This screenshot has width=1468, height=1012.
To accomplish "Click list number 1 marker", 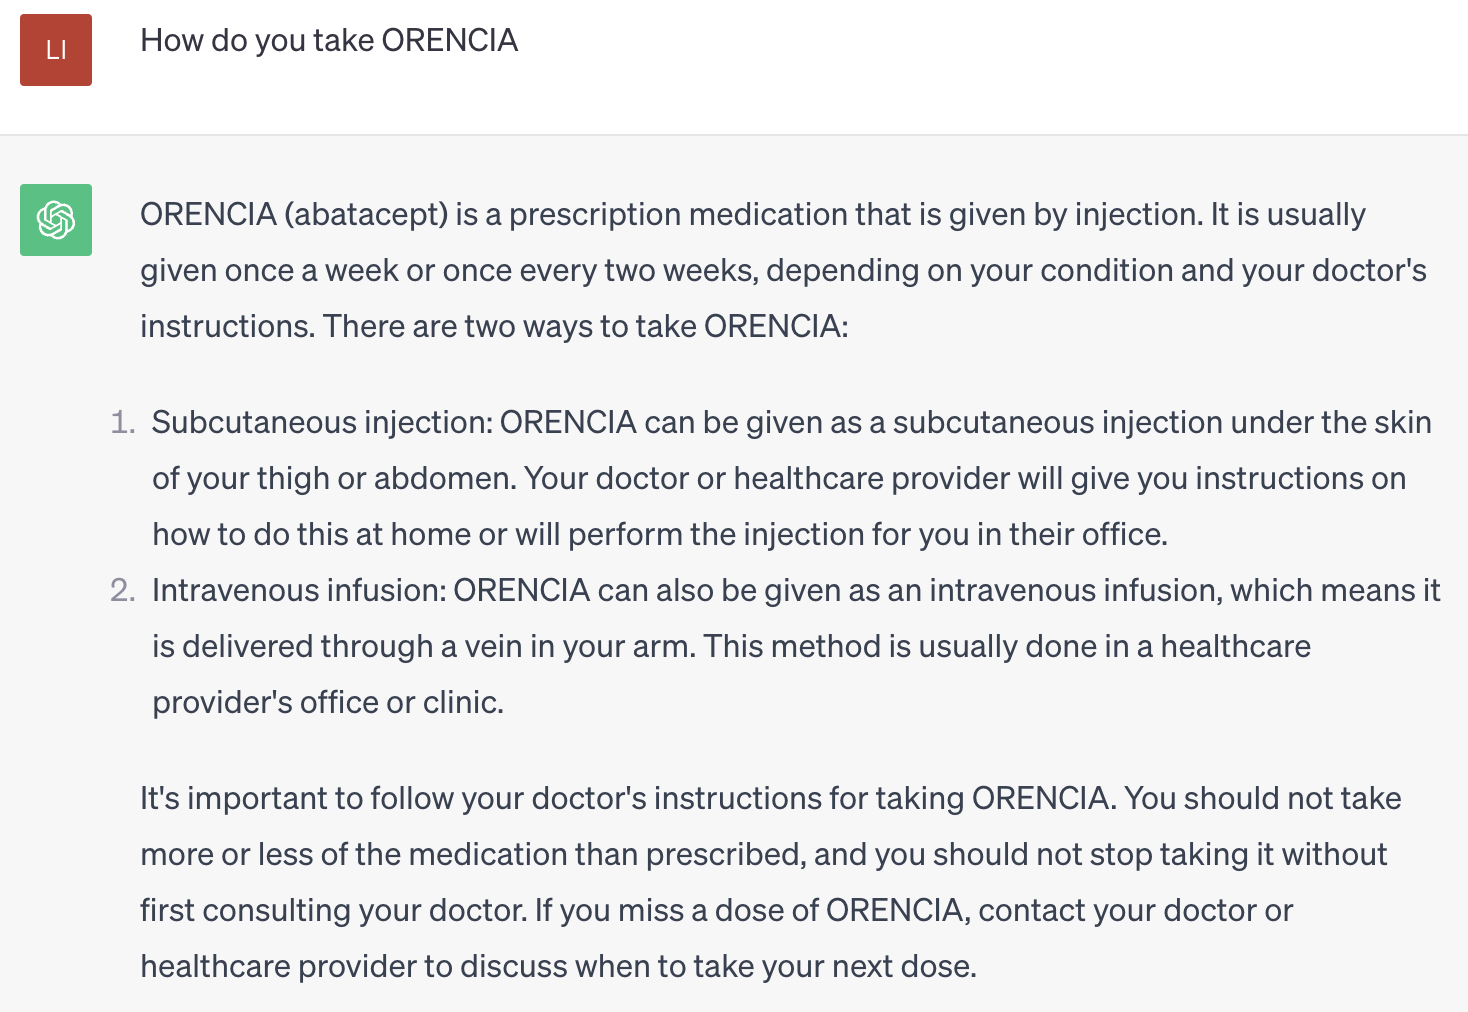I will 123,422.
